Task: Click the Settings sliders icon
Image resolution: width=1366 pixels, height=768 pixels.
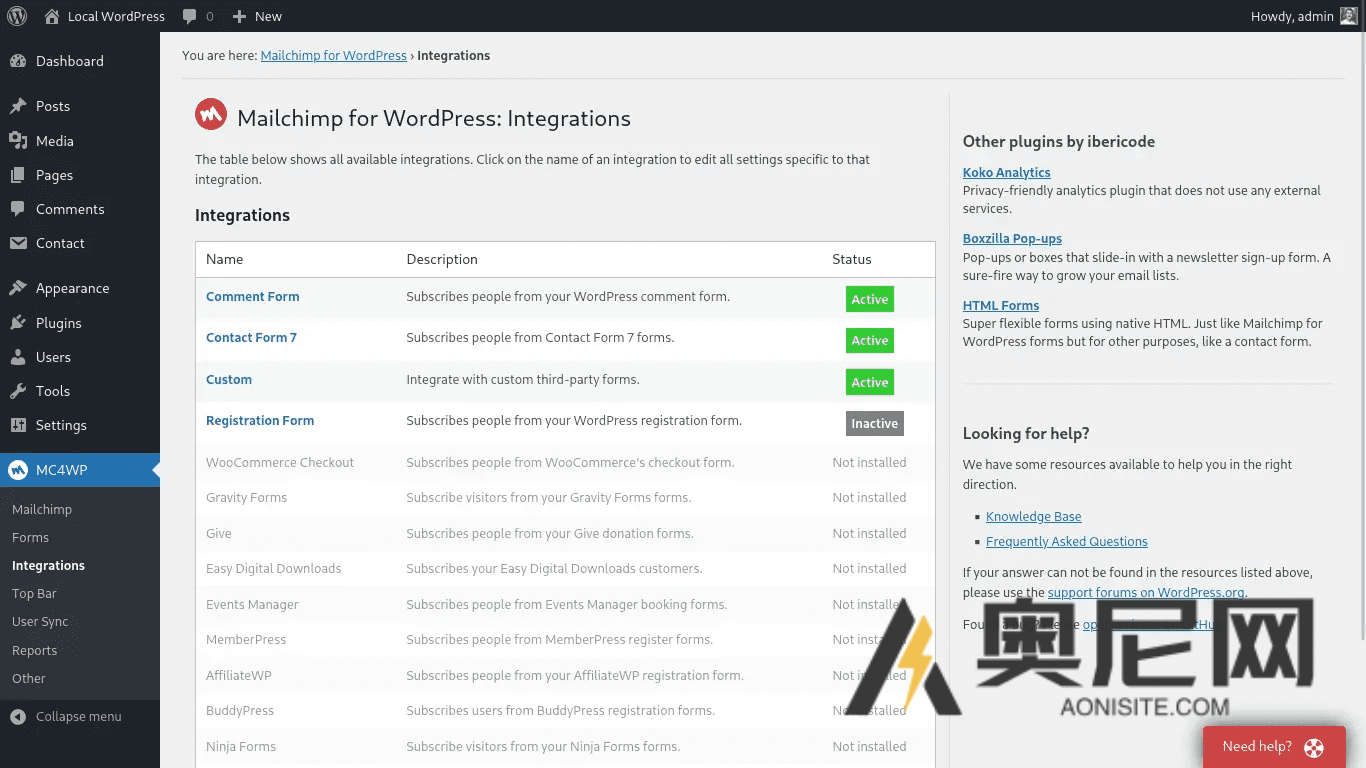Action: [18, 425]
